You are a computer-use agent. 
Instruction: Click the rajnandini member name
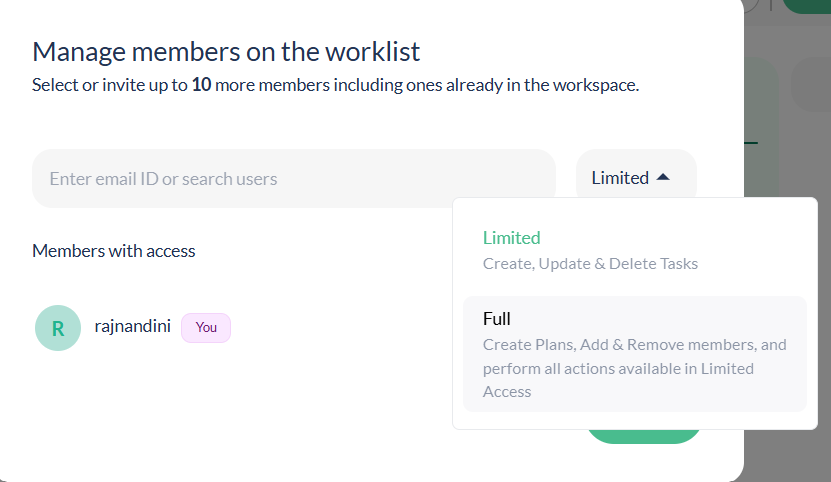coord(133,327)
